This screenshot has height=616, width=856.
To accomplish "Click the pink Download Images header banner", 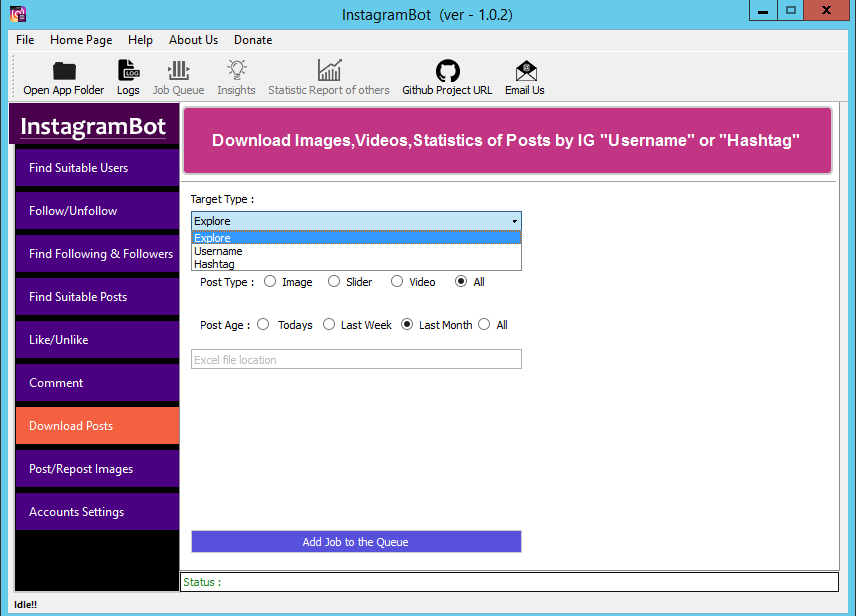I will (507, 140).
